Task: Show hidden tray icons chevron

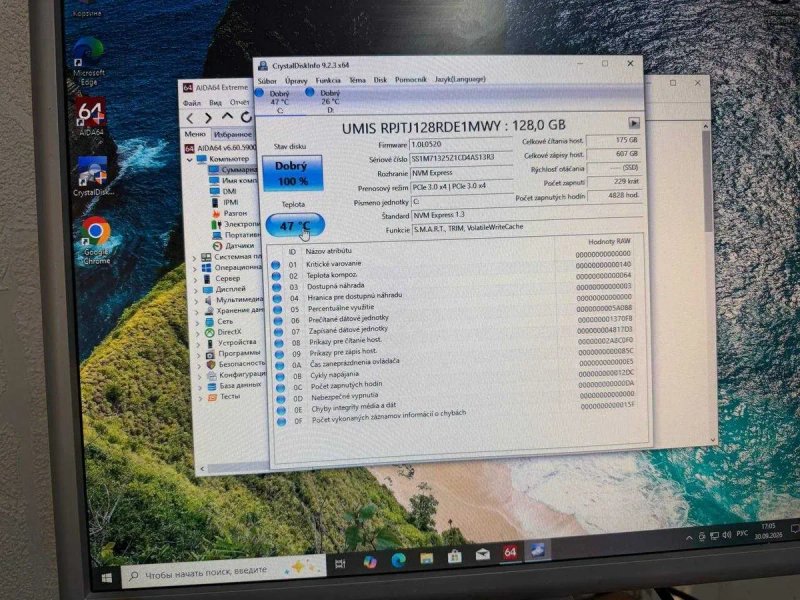Action: pyautogui.click(x=689, y=538)
